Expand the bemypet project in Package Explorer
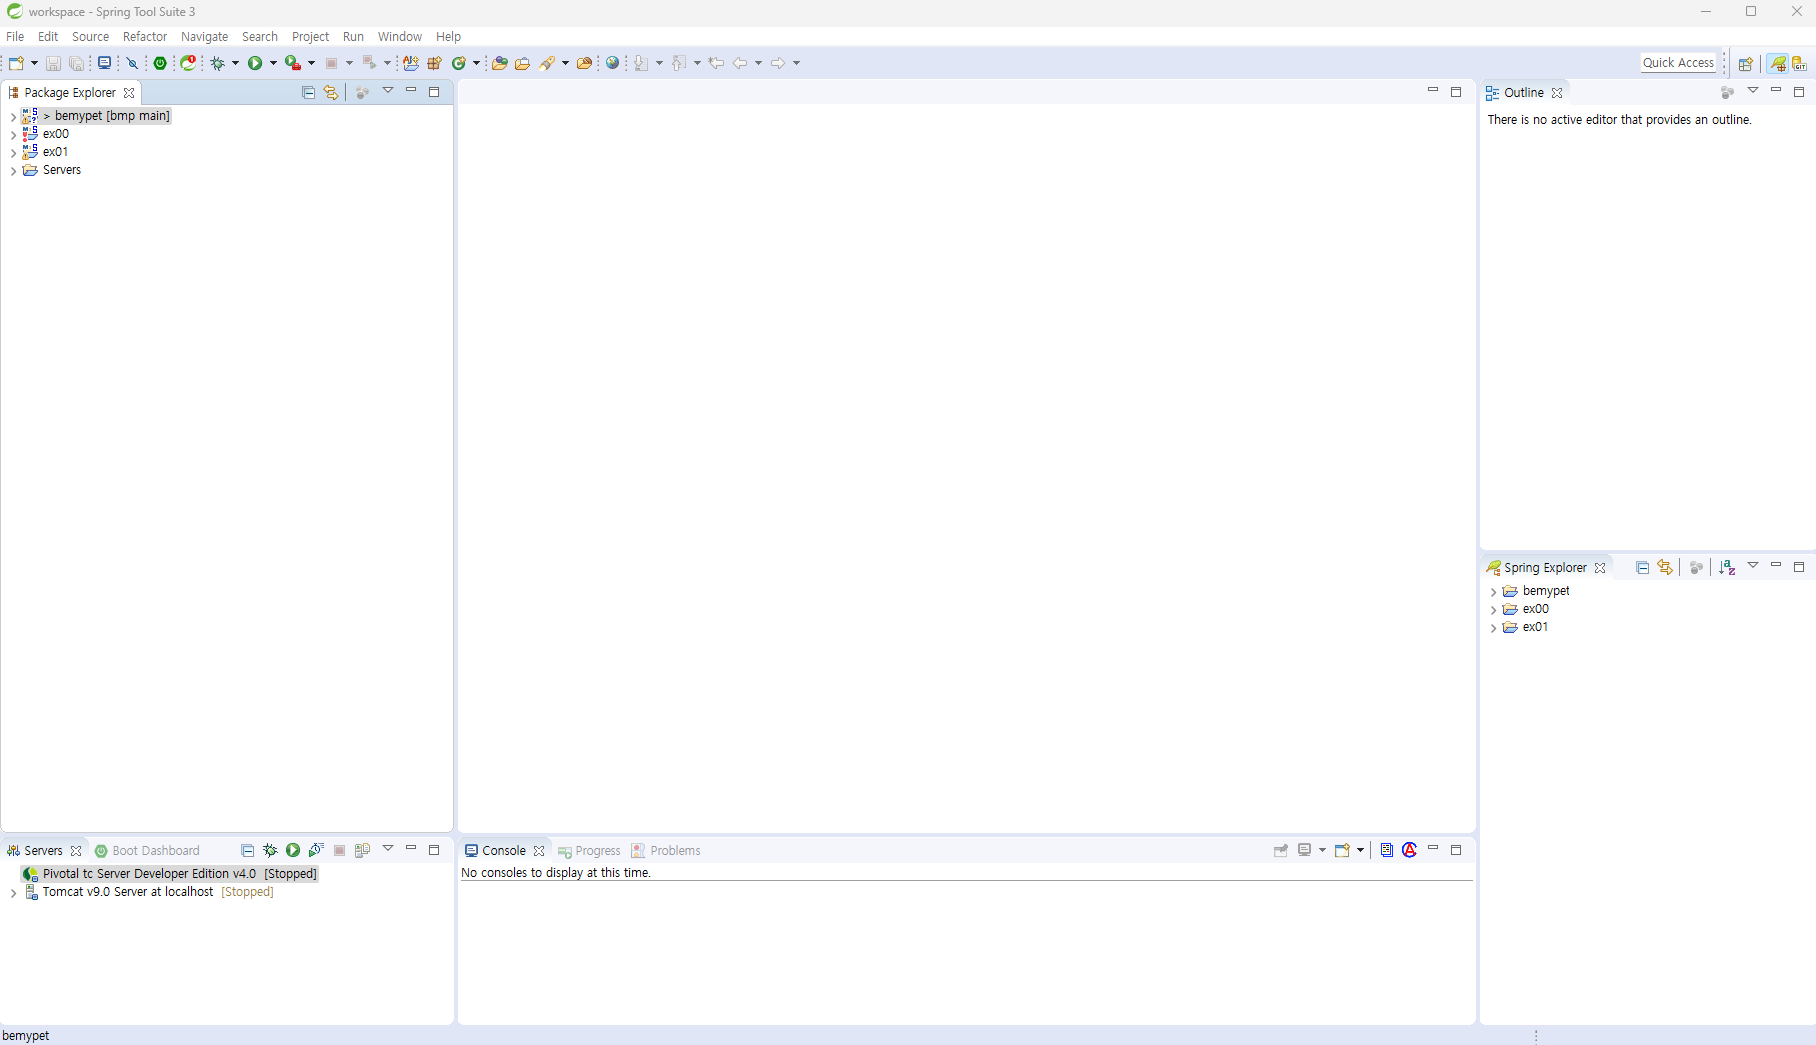Image resolution: width=1816 pixels, height=1045 pixels. coord(13,117)
